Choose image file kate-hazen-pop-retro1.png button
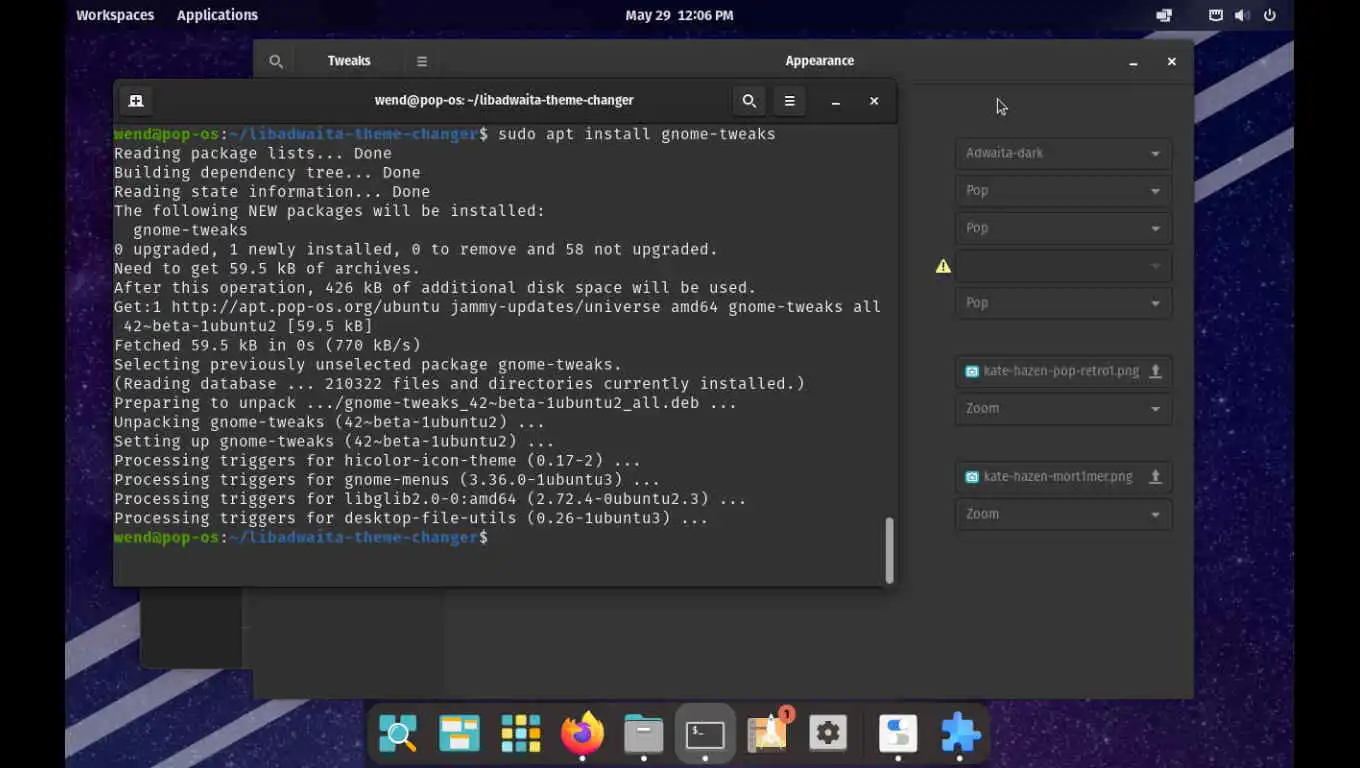 [x=1063, y=371]
